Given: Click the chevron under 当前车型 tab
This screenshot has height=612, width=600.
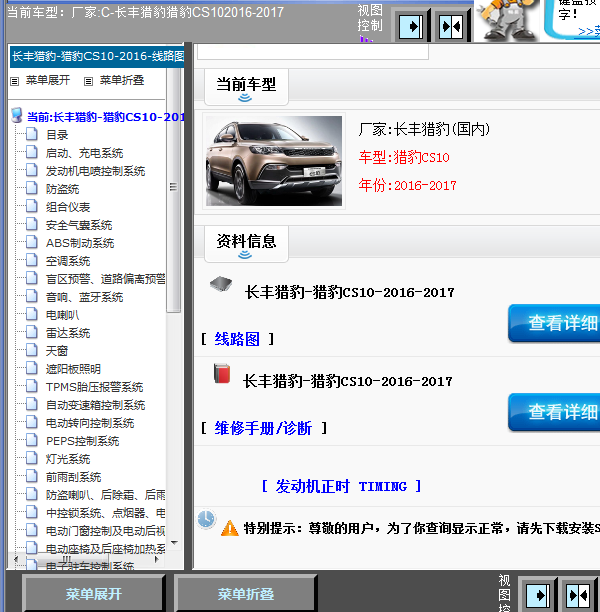Looking at the screenshot, I should (x=245, y=98).
